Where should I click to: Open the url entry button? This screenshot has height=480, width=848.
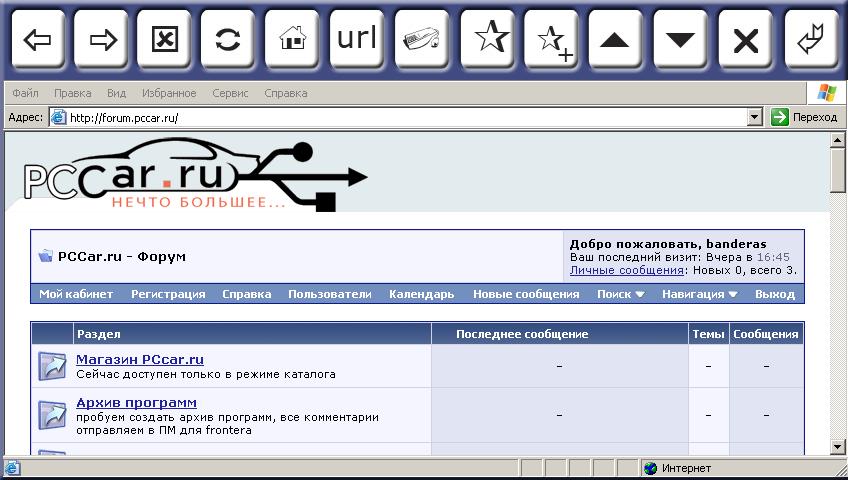(357, 39)
